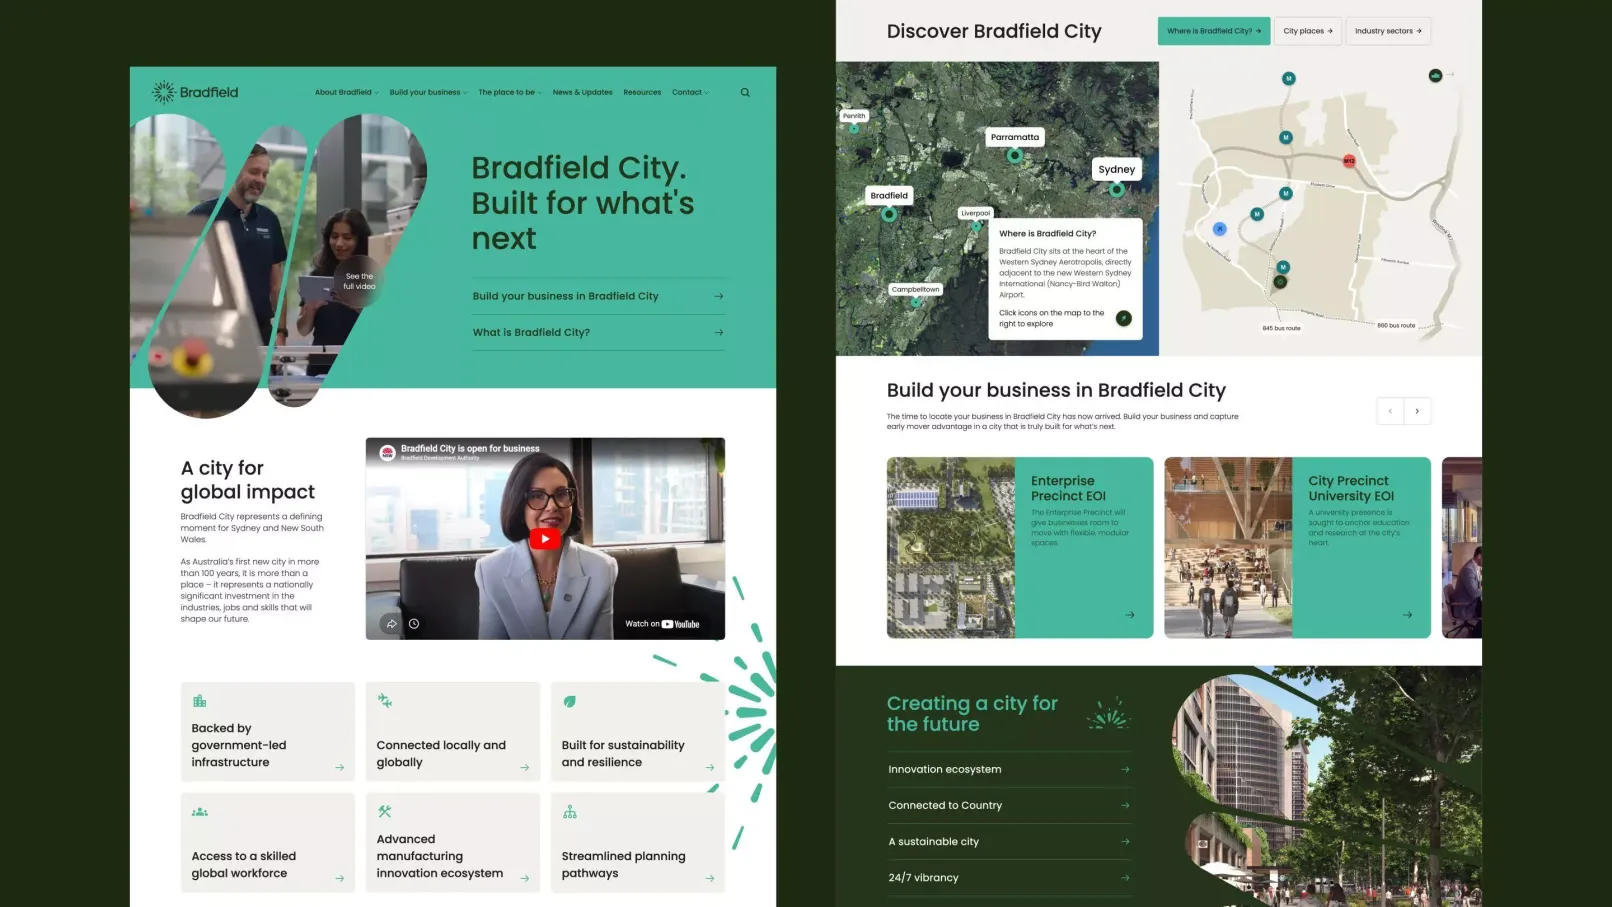Click the leaf icon on the sustainability card

coord(569,702)
